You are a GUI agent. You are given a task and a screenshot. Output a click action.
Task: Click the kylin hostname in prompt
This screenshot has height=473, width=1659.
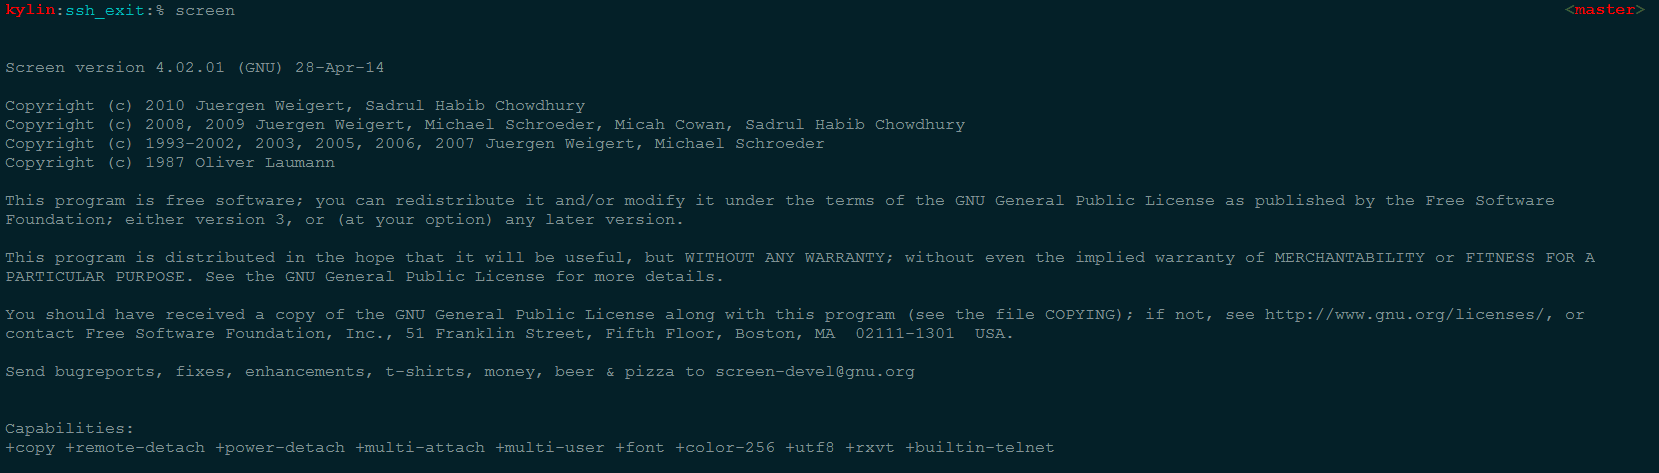pyautogui.click(x=30, y=10)
